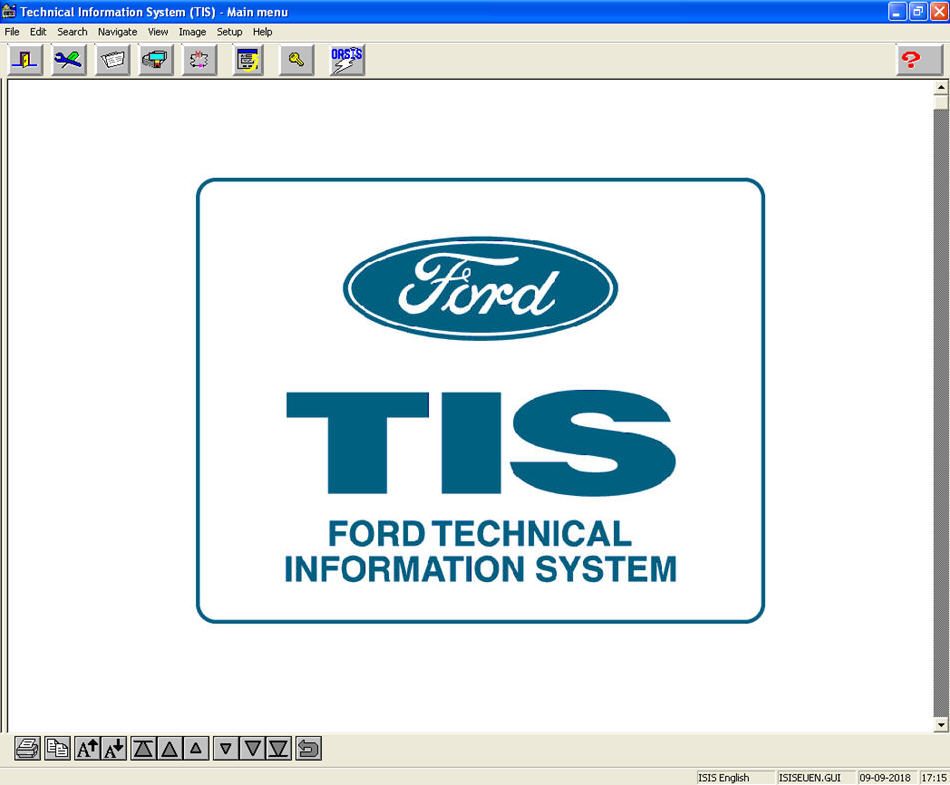Open the open-book manual icon
This screenshot has width=950, height=785.
pos(112,60)
